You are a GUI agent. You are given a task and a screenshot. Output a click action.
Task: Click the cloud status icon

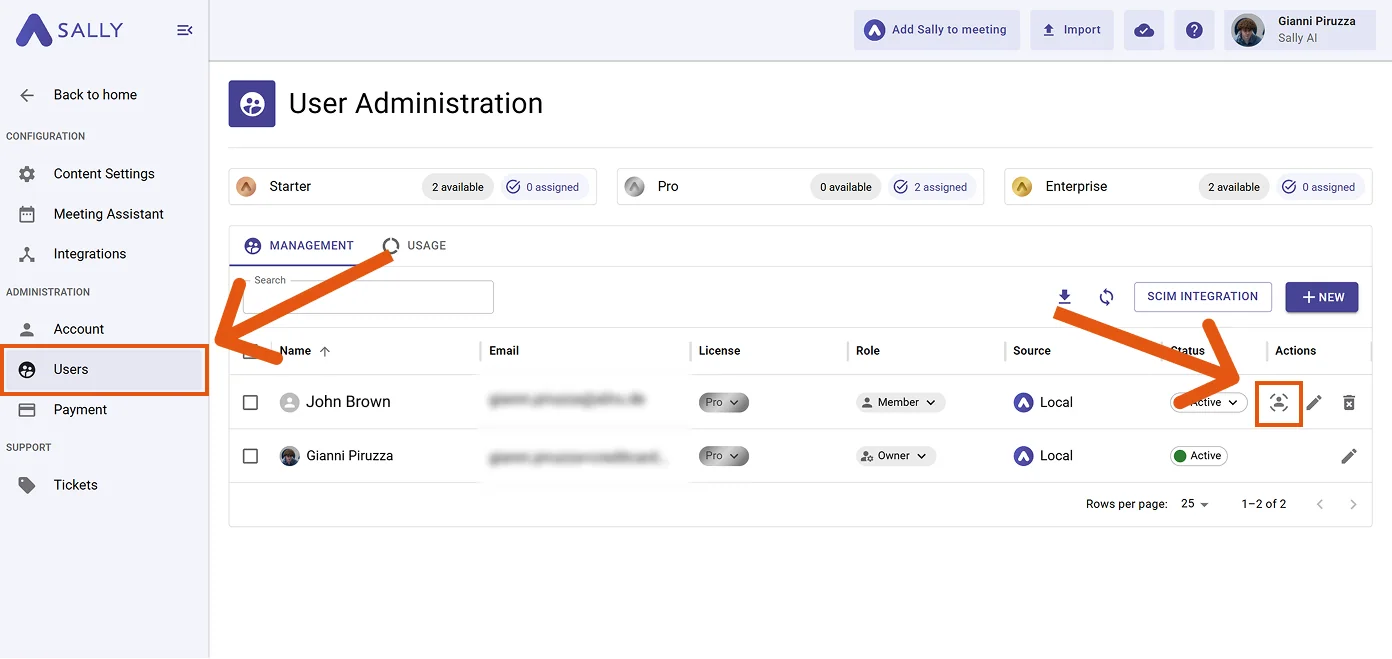coord(1144,30)
